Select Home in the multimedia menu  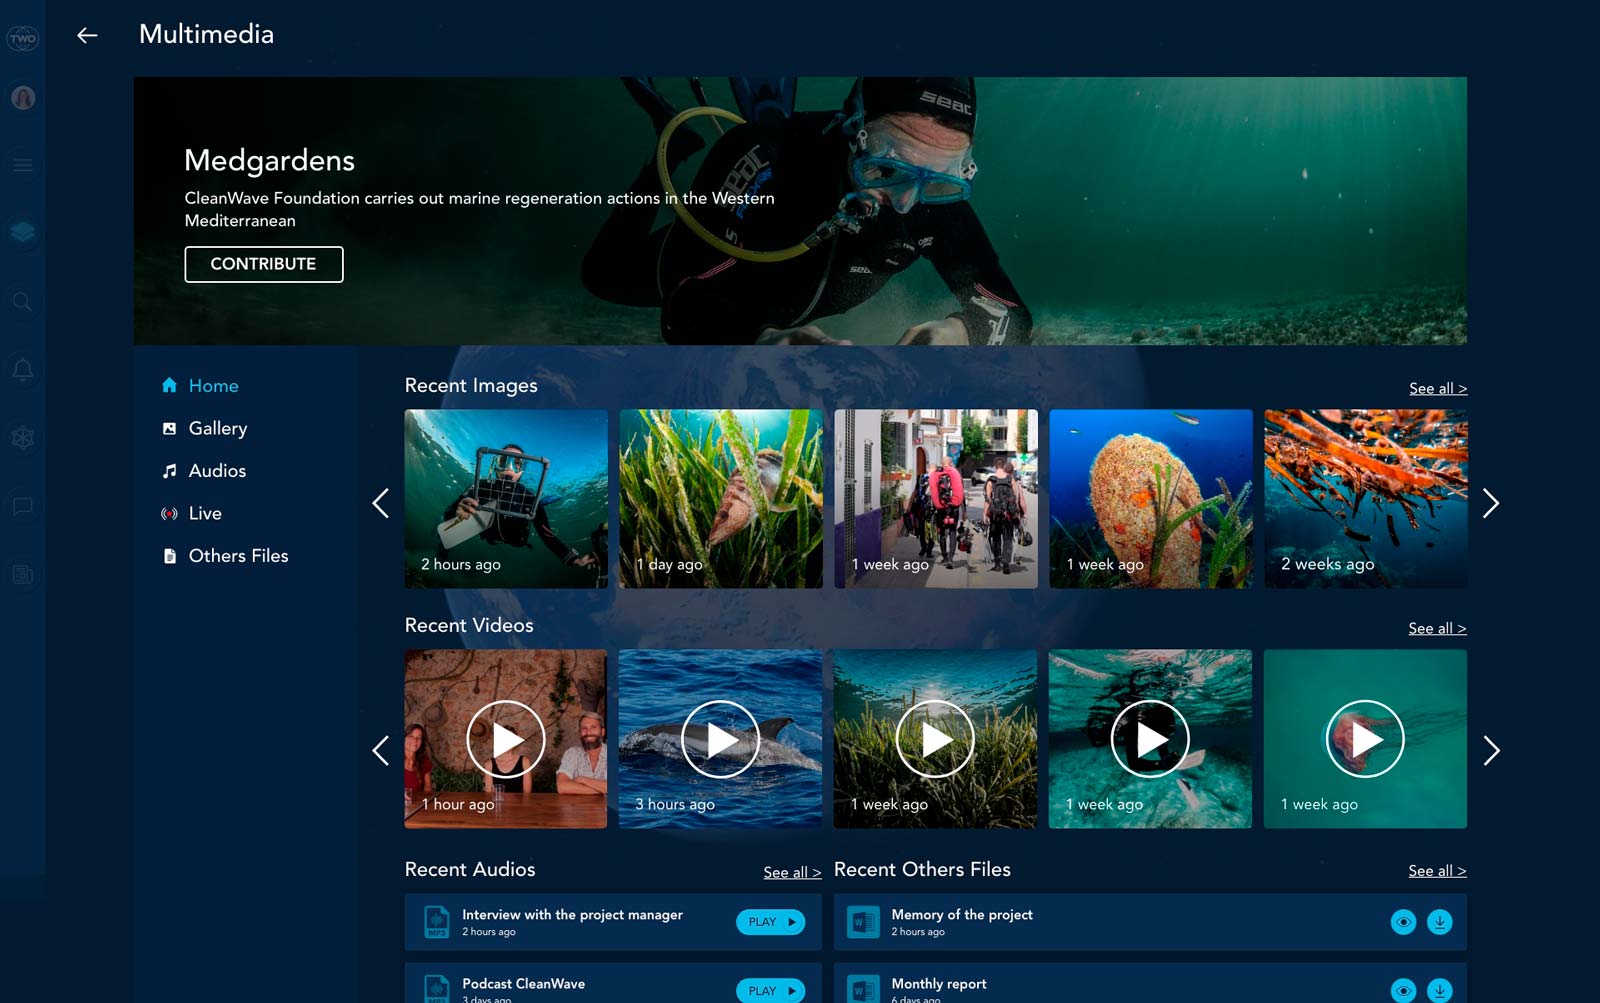coord(200,386)
